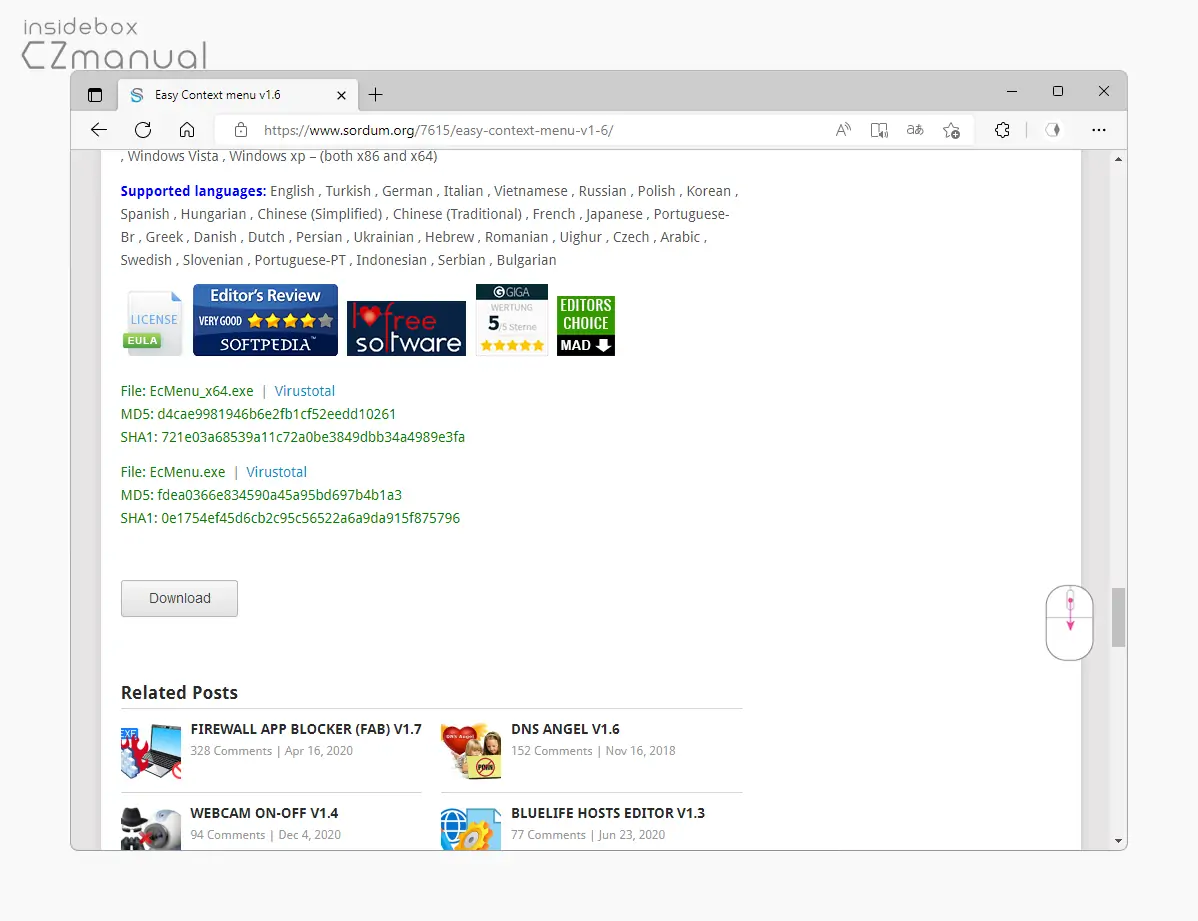Click the Supported languages heading
The image size is (1198, 921).
pos(193,191)
